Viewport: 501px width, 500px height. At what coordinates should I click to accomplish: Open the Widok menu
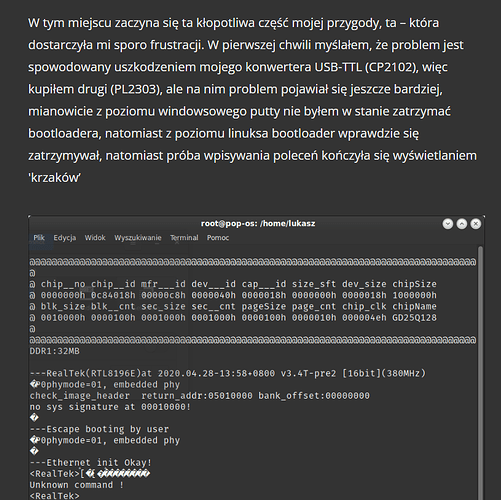pyautogui.click(x=95, y=238)
